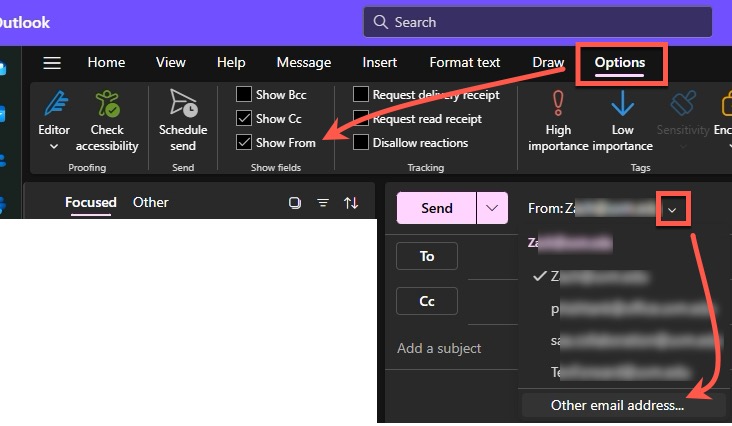
Task: Click the Send button
Action: click(x=437, y=208)
